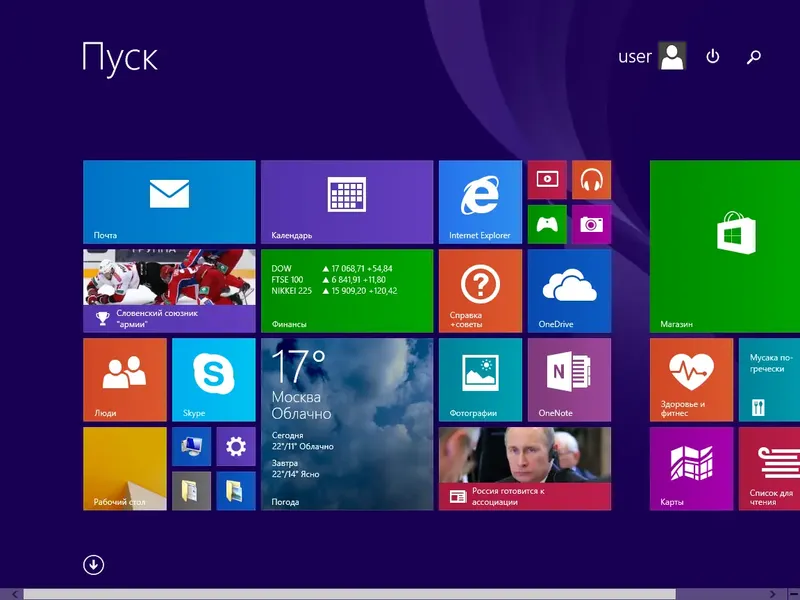
Task: Open the sports news hockey tile
Action: 169,291
